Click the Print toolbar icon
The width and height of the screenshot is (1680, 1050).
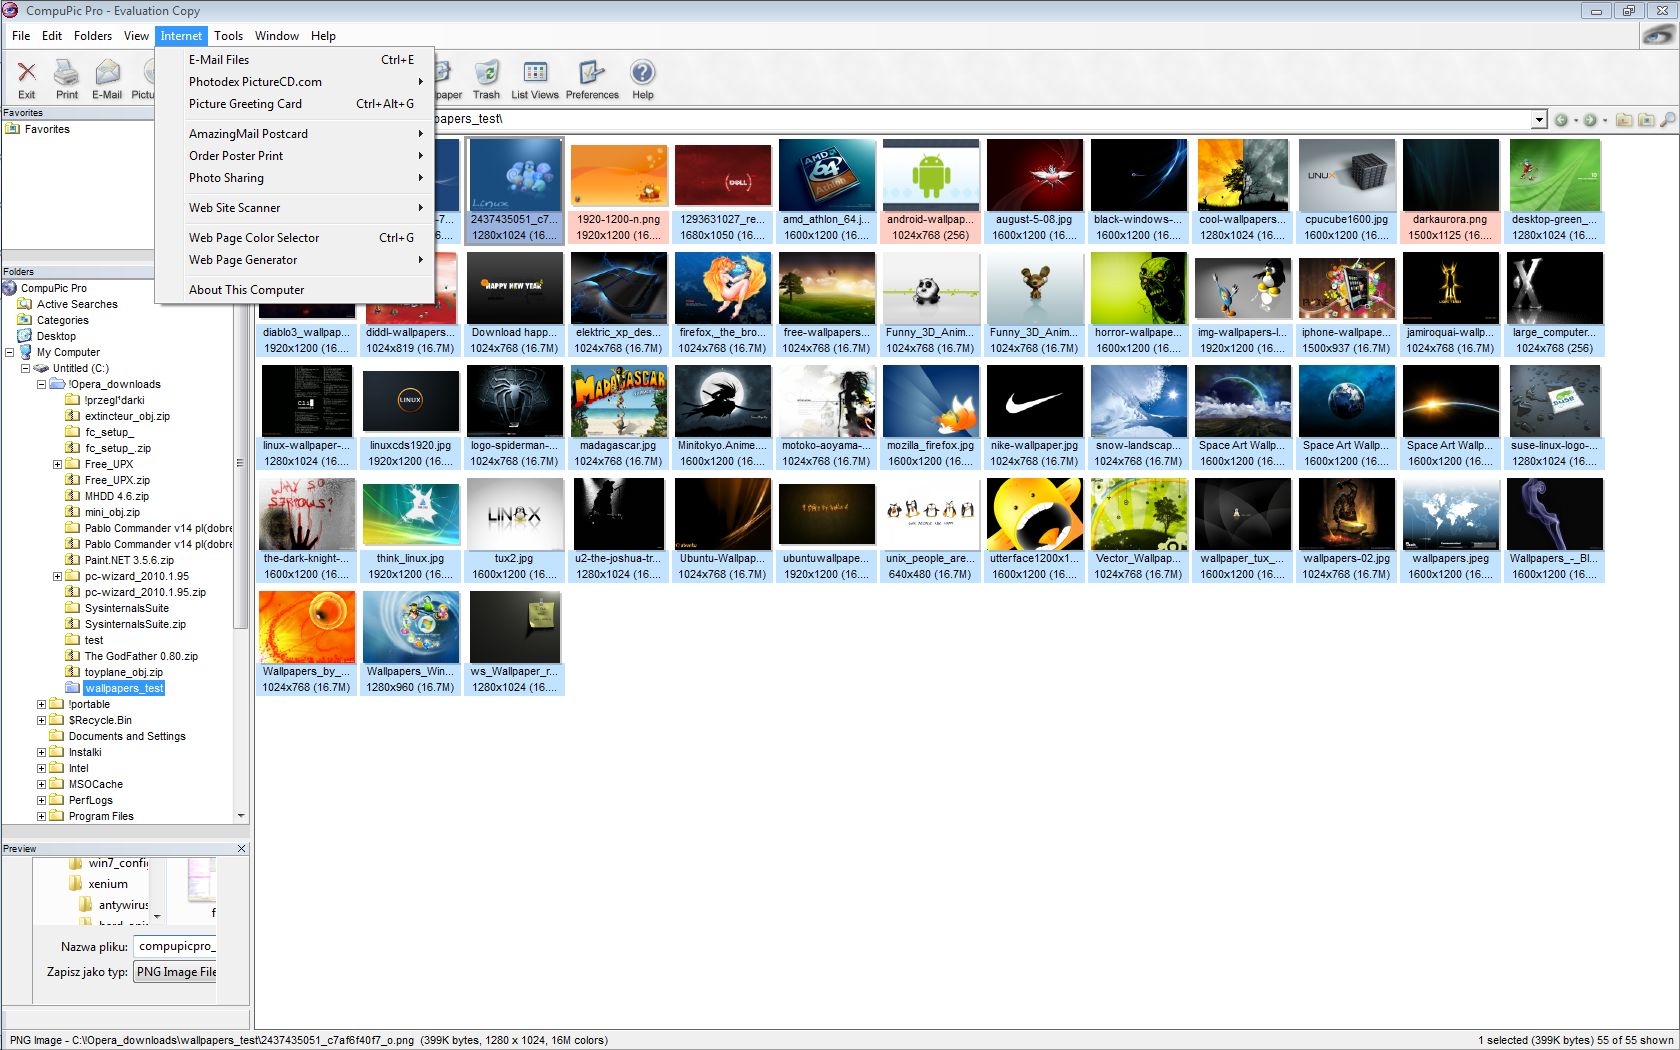click(67, 79)
